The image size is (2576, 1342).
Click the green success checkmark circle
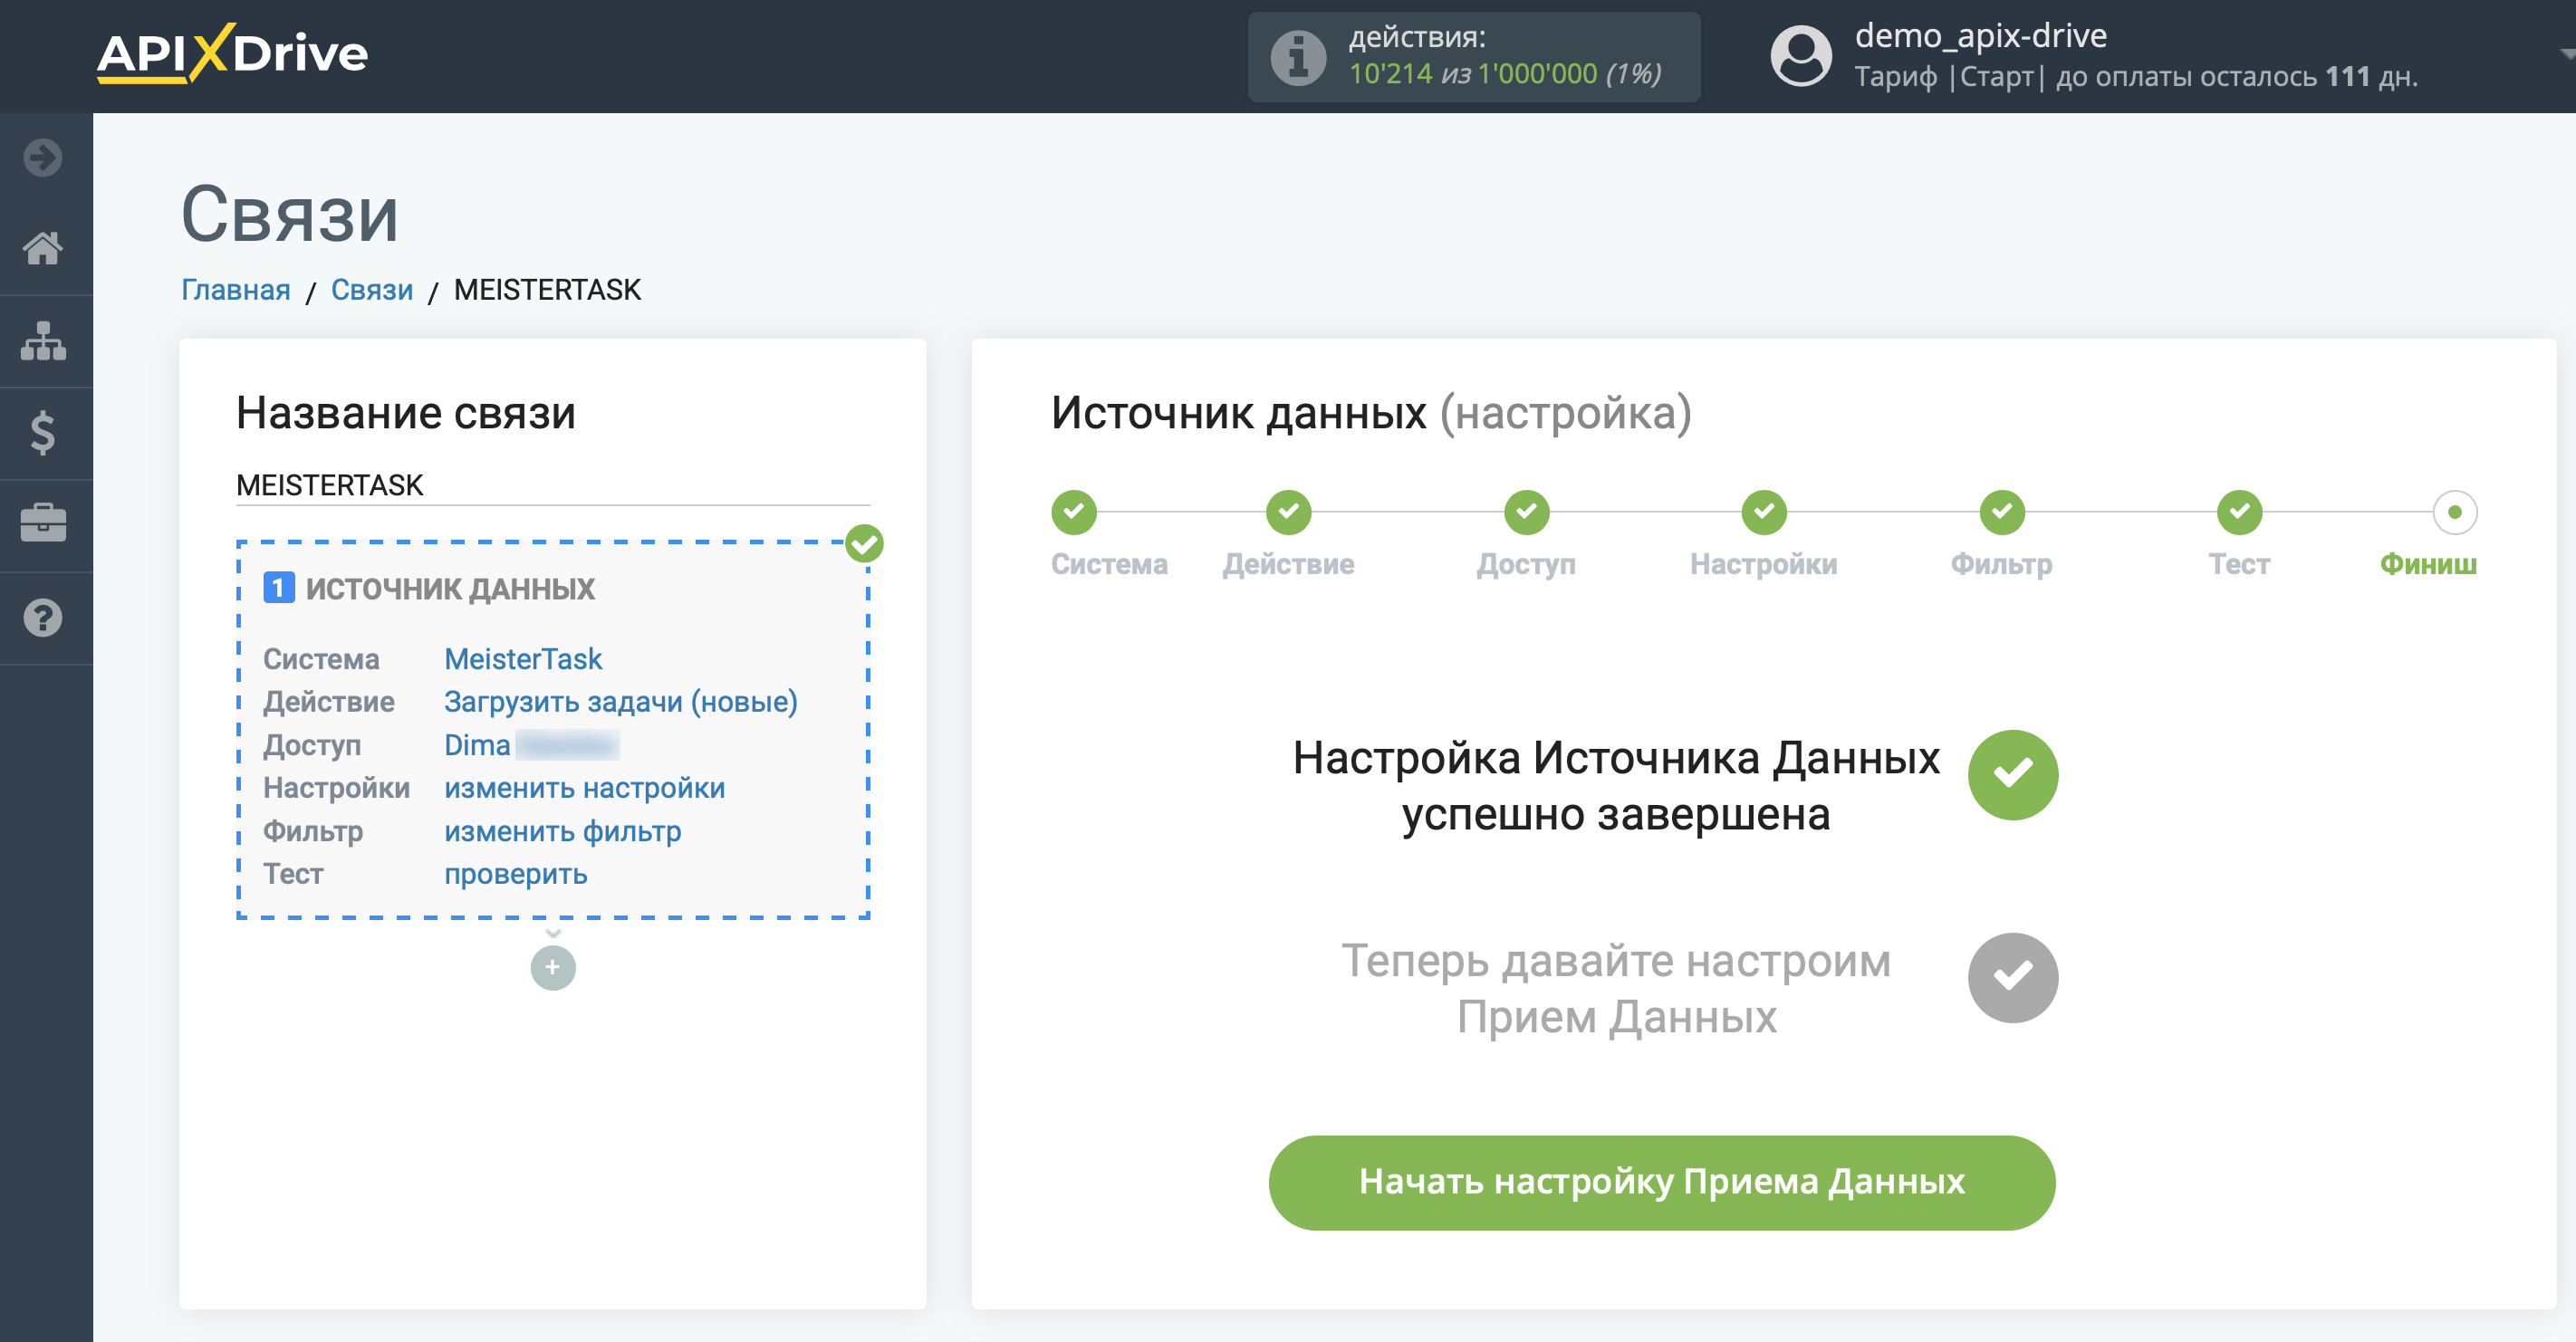[x=2013, y=775]
